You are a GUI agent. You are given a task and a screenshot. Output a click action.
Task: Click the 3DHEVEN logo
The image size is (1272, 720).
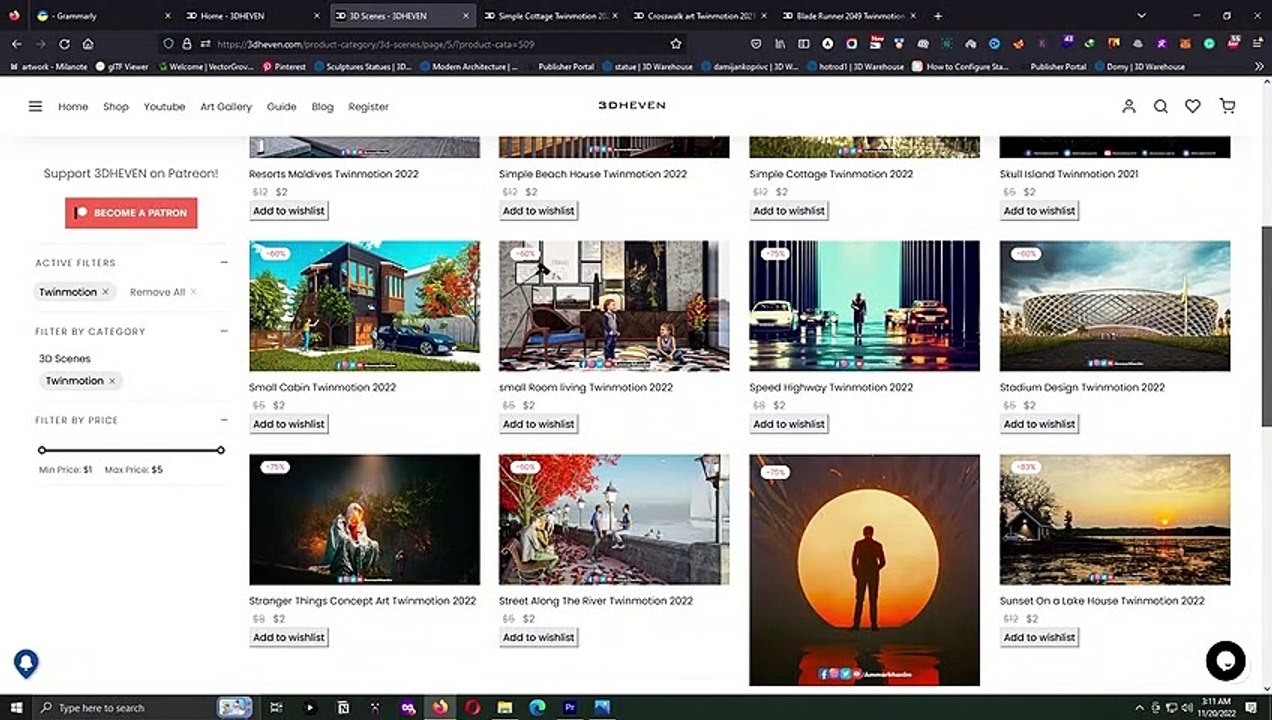coord(631,105)
